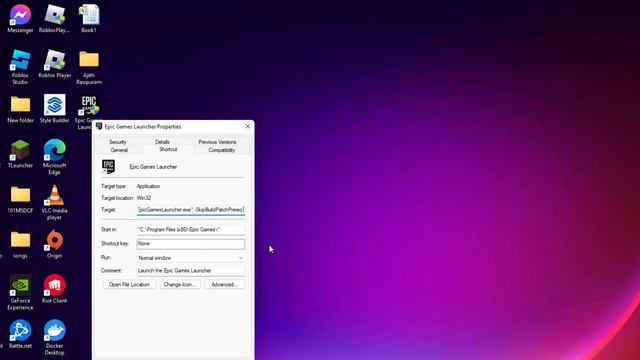The height and width of the screenshot is (360, 640).
Task: Open the Book1 spreadsheet file icon
Action: (x=89, y=18)
